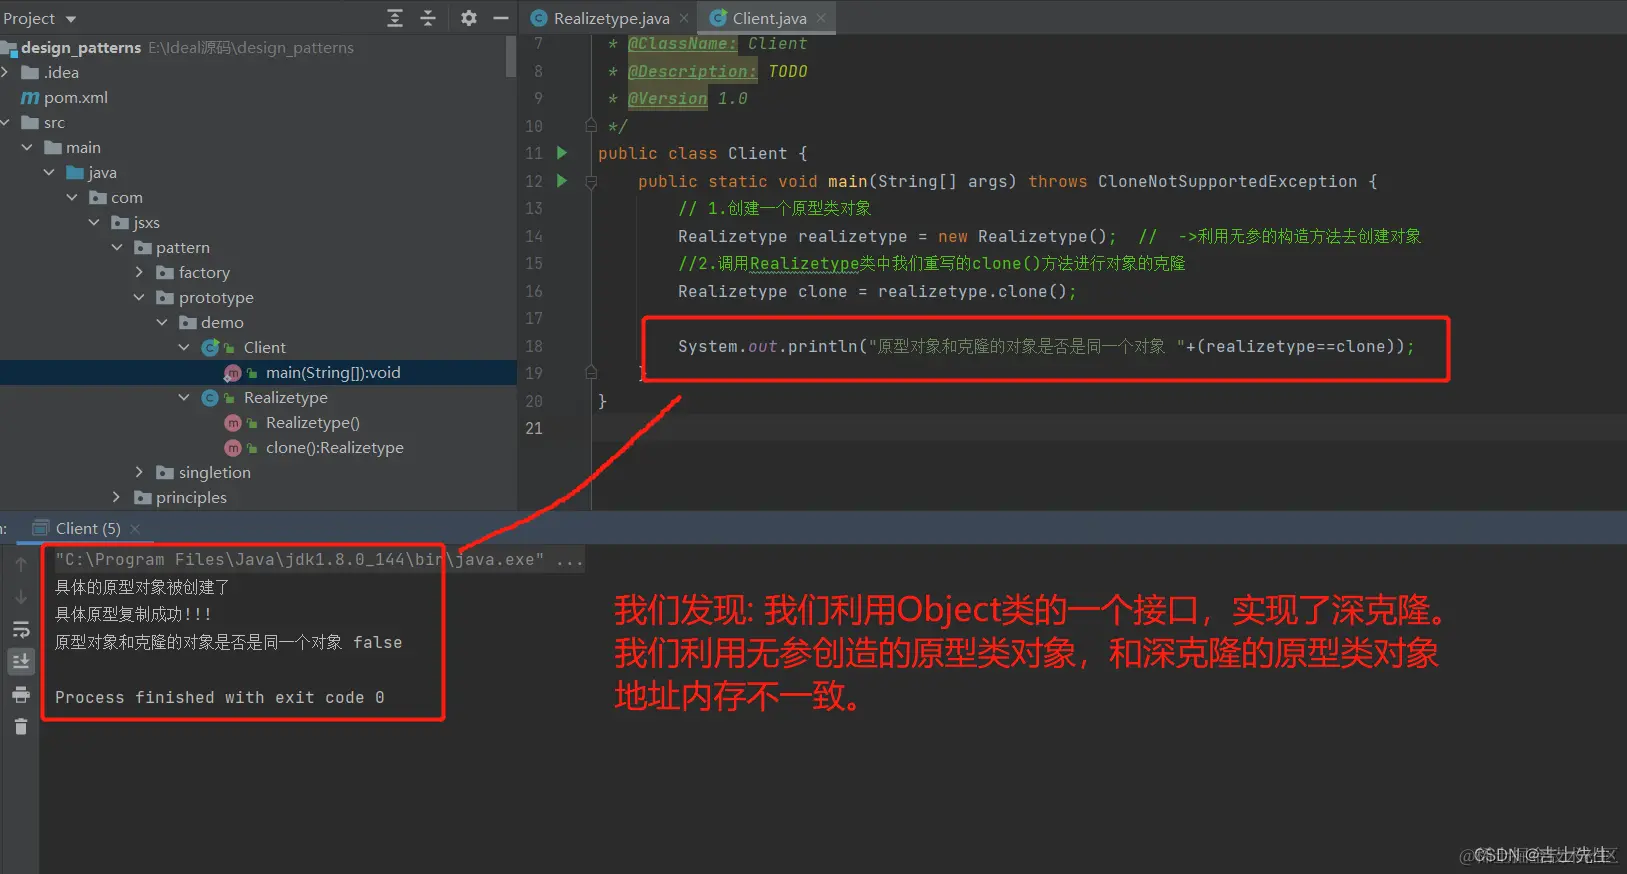
Task: Open the Project view dropdown
Action: [70, 19]
